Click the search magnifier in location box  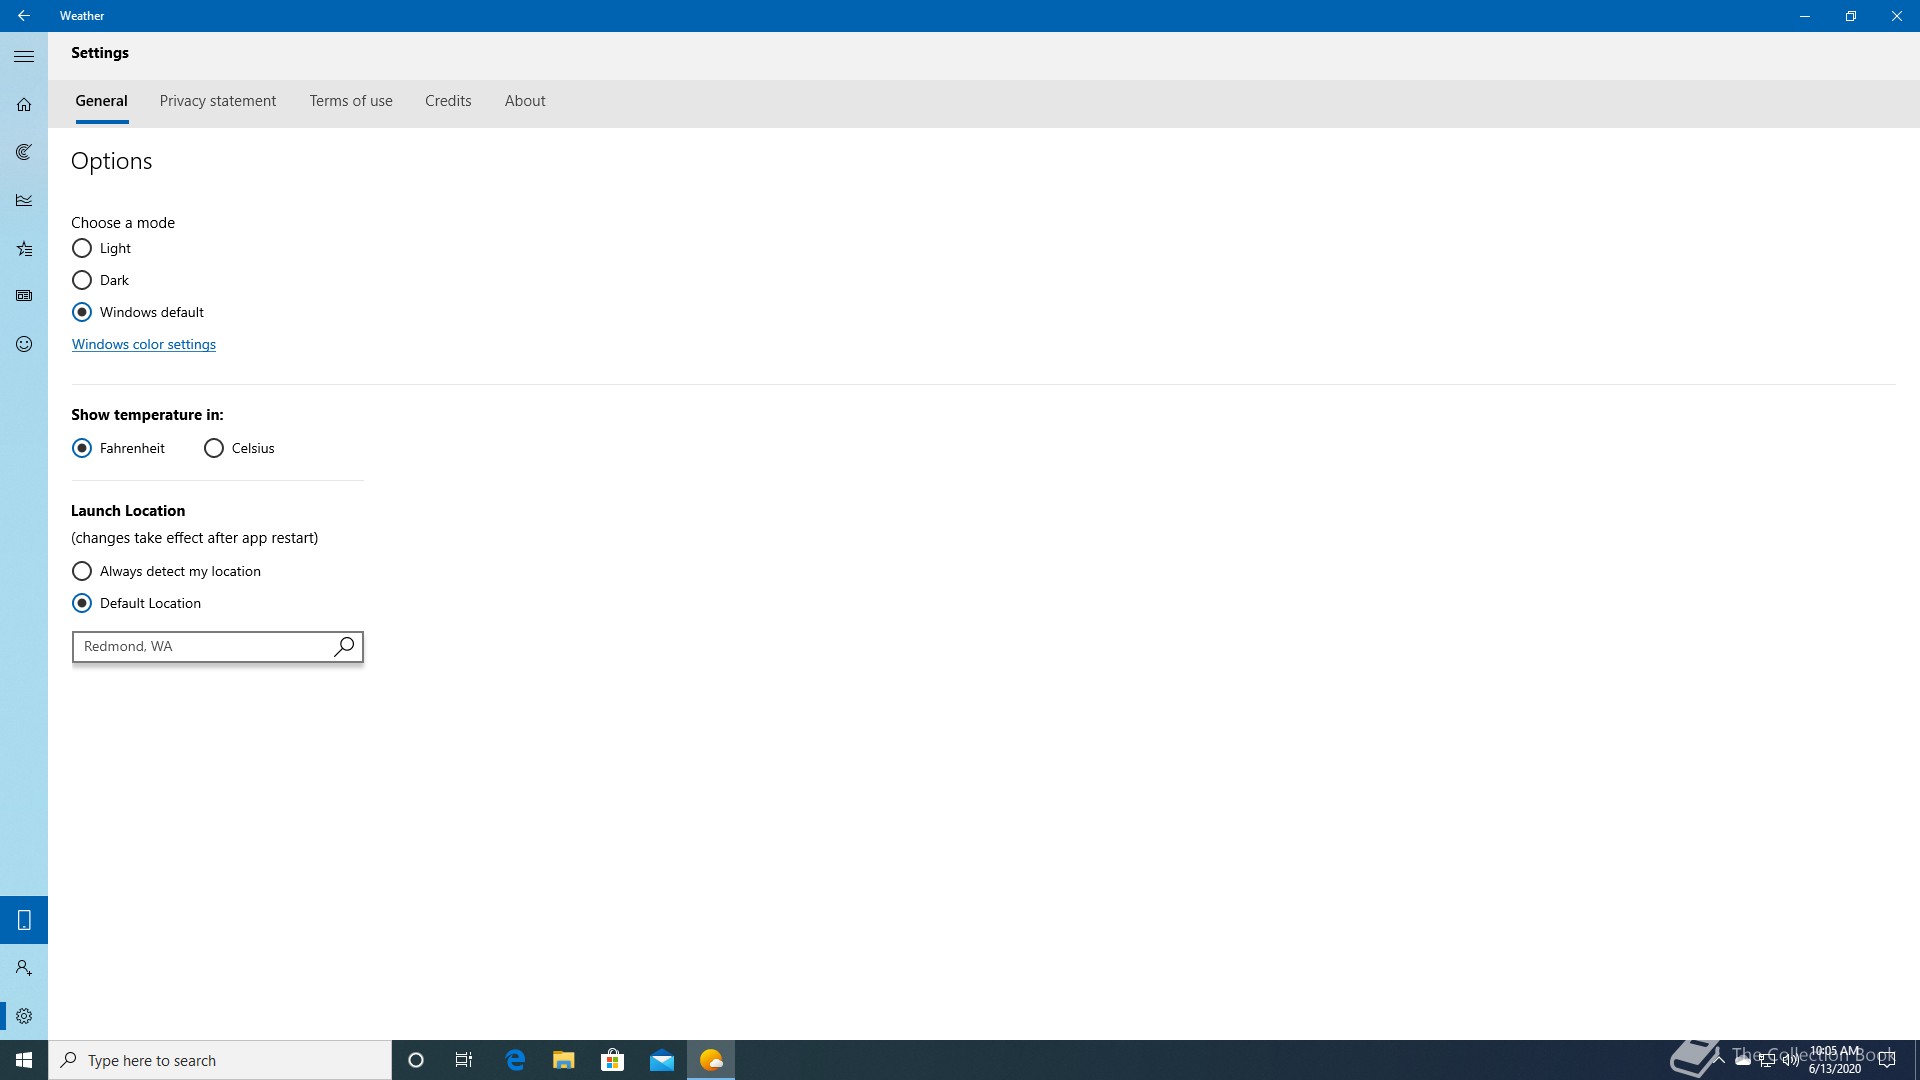(x=344, y=647)
